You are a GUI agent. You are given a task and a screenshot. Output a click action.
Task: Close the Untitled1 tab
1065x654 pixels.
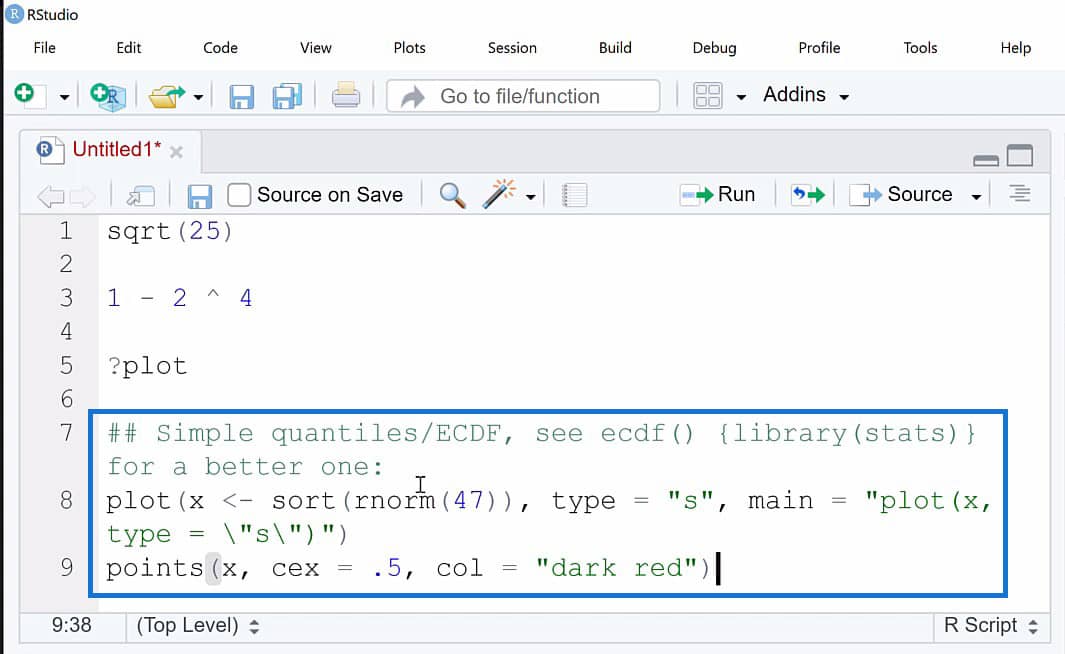pyautogui.click(x=176, y=152)
